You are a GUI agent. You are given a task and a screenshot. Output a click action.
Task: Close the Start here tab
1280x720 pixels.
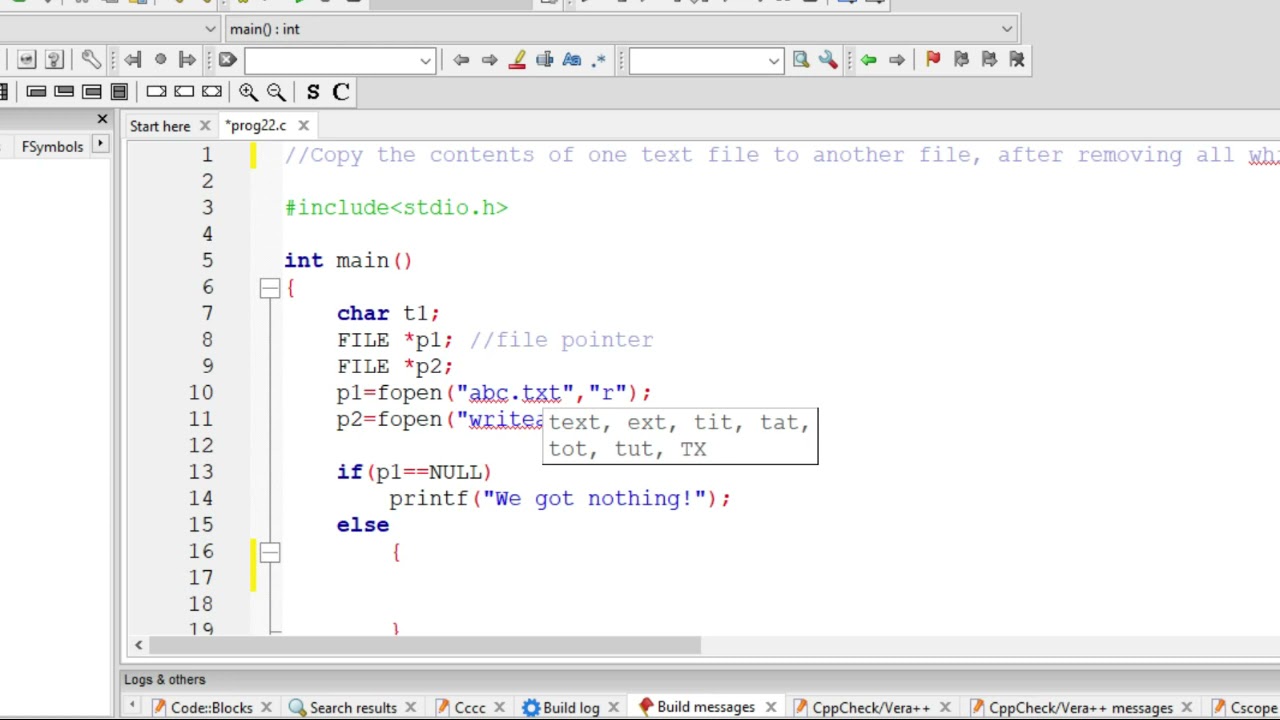click(x=204, y=126)
